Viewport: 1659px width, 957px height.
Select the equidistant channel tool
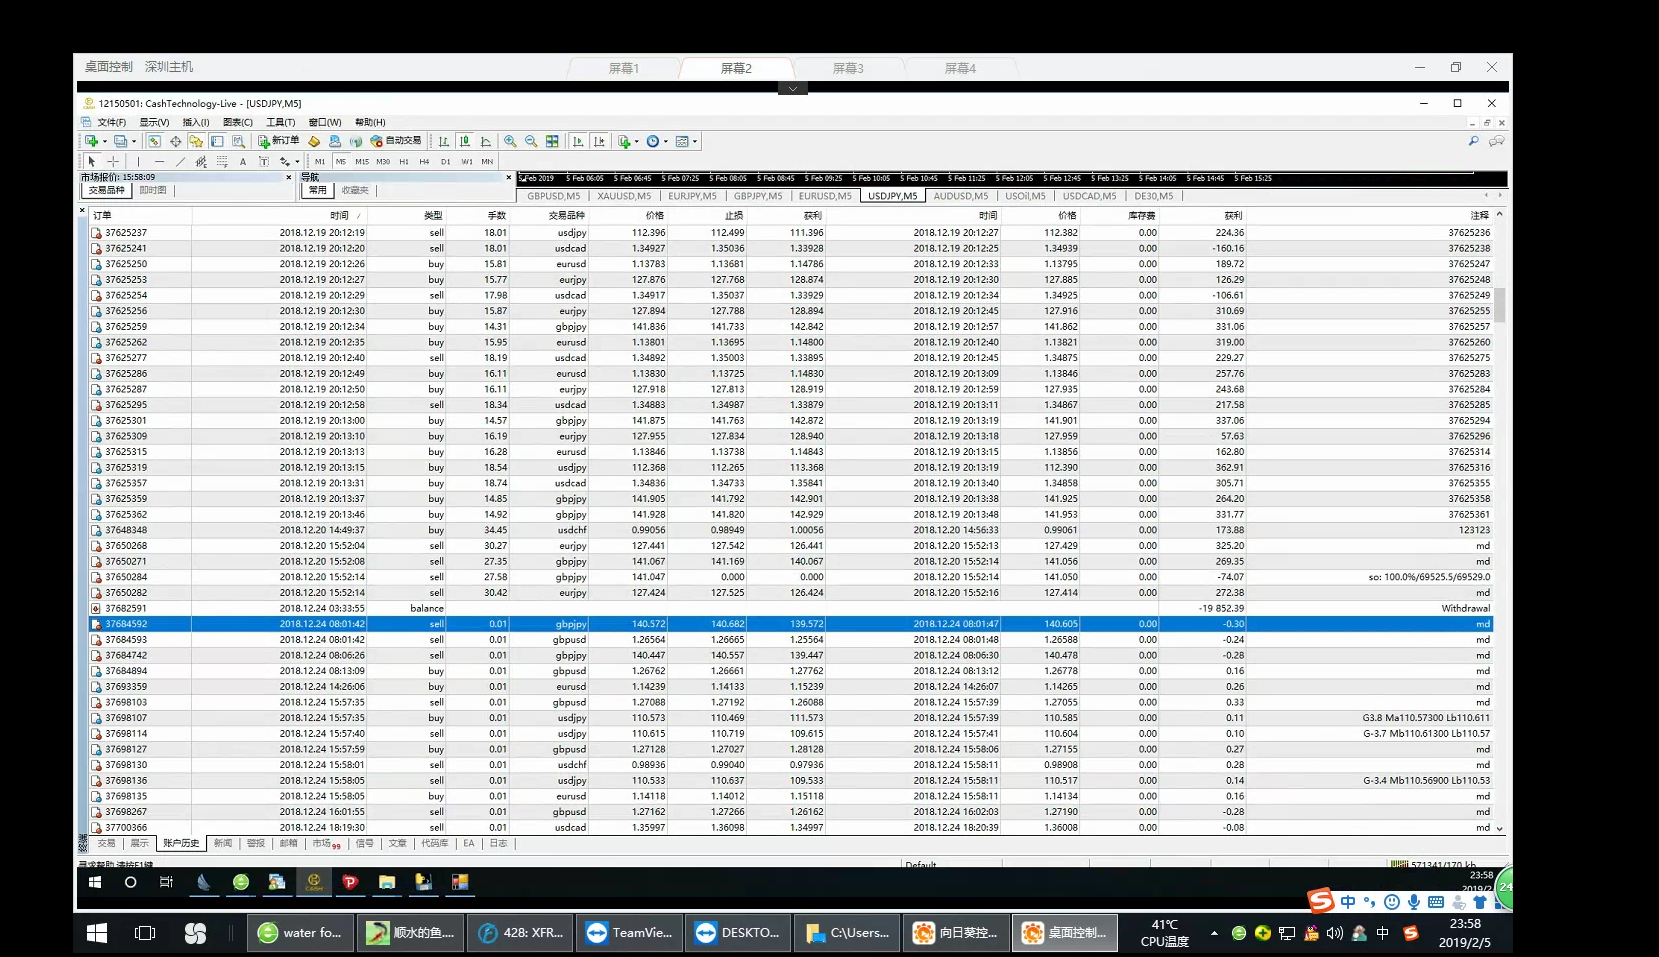201,161
